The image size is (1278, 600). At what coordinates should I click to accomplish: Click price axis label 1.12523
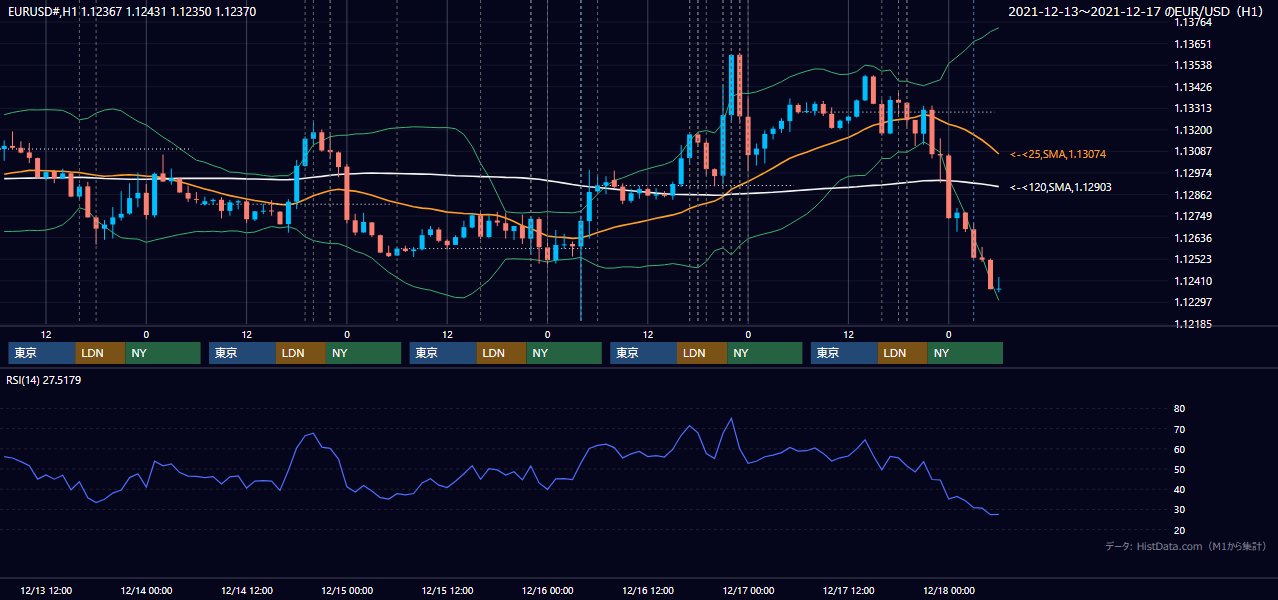(1192, 259)
